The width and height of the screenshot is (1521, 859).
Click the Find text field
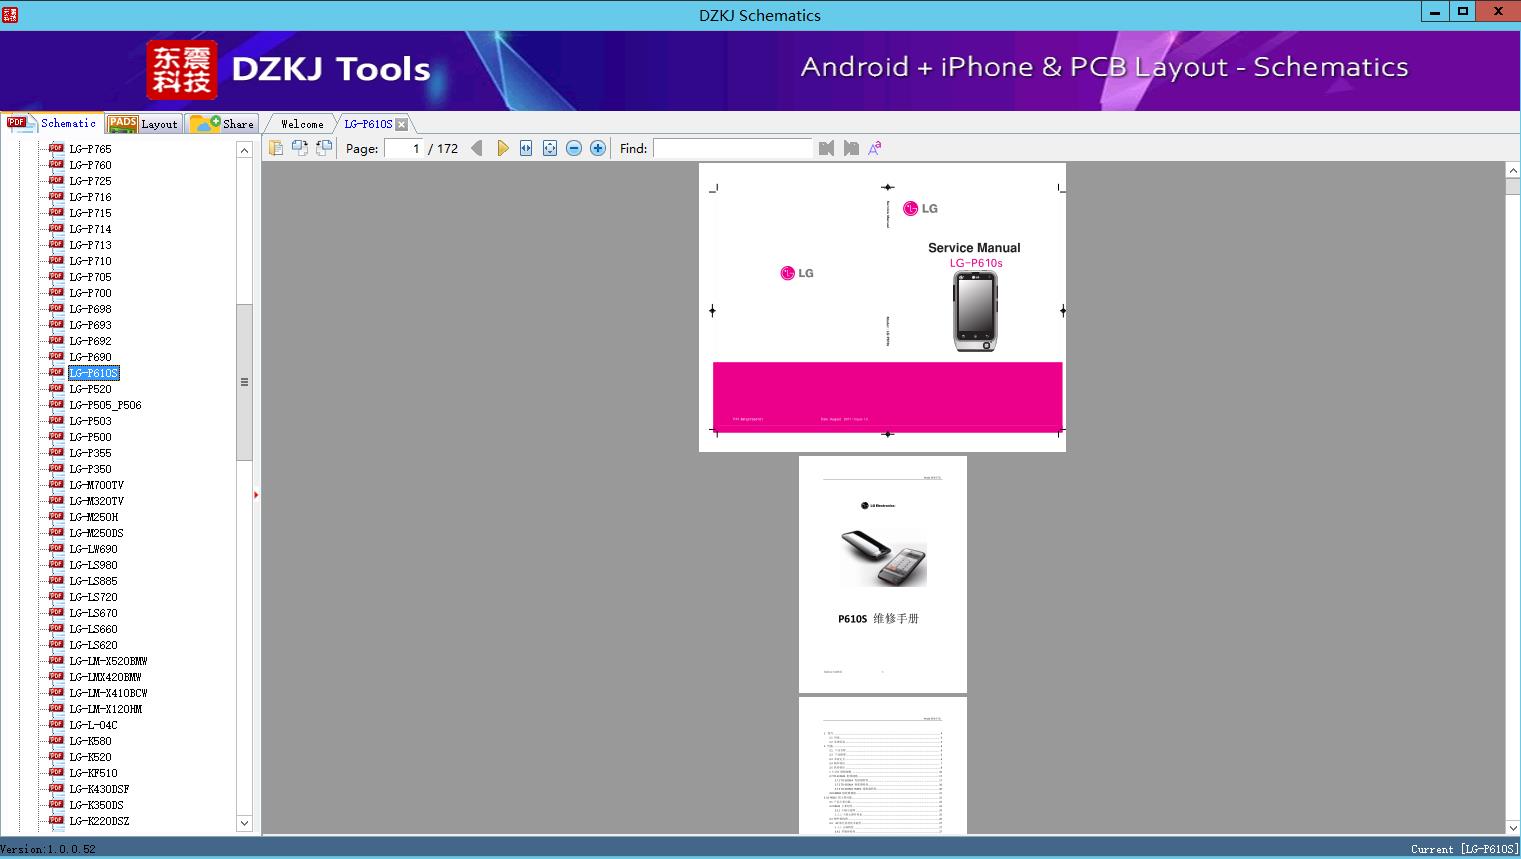(733, 148)
